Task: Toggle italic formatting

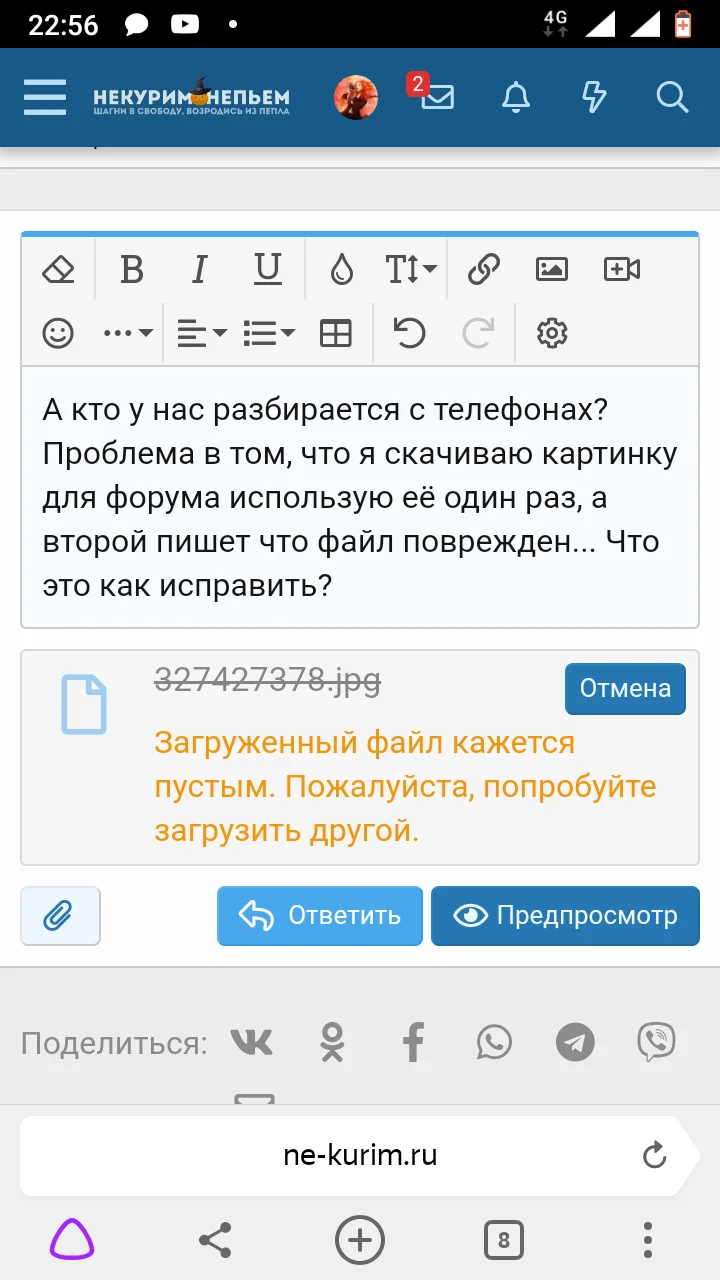Action: point(200,269)
